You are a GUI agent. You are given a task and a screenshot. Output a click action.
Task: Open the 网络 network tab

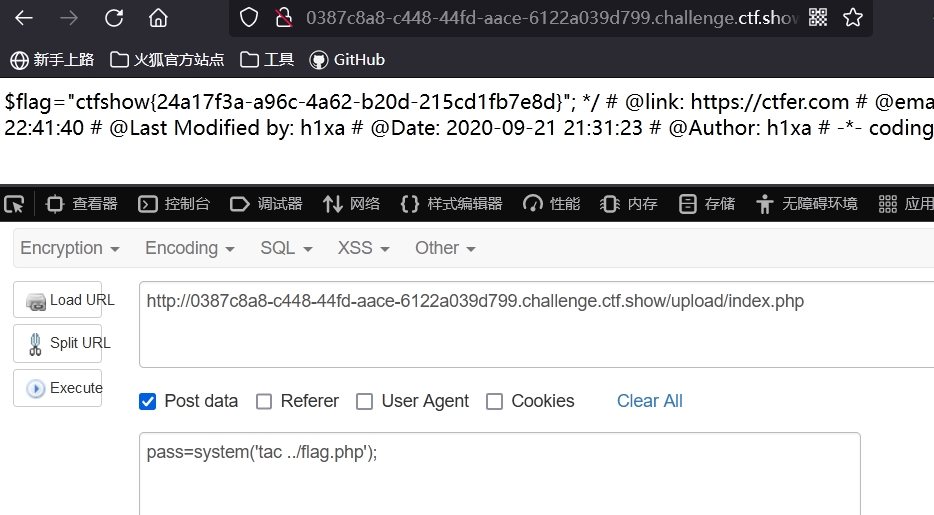point(351,204)
